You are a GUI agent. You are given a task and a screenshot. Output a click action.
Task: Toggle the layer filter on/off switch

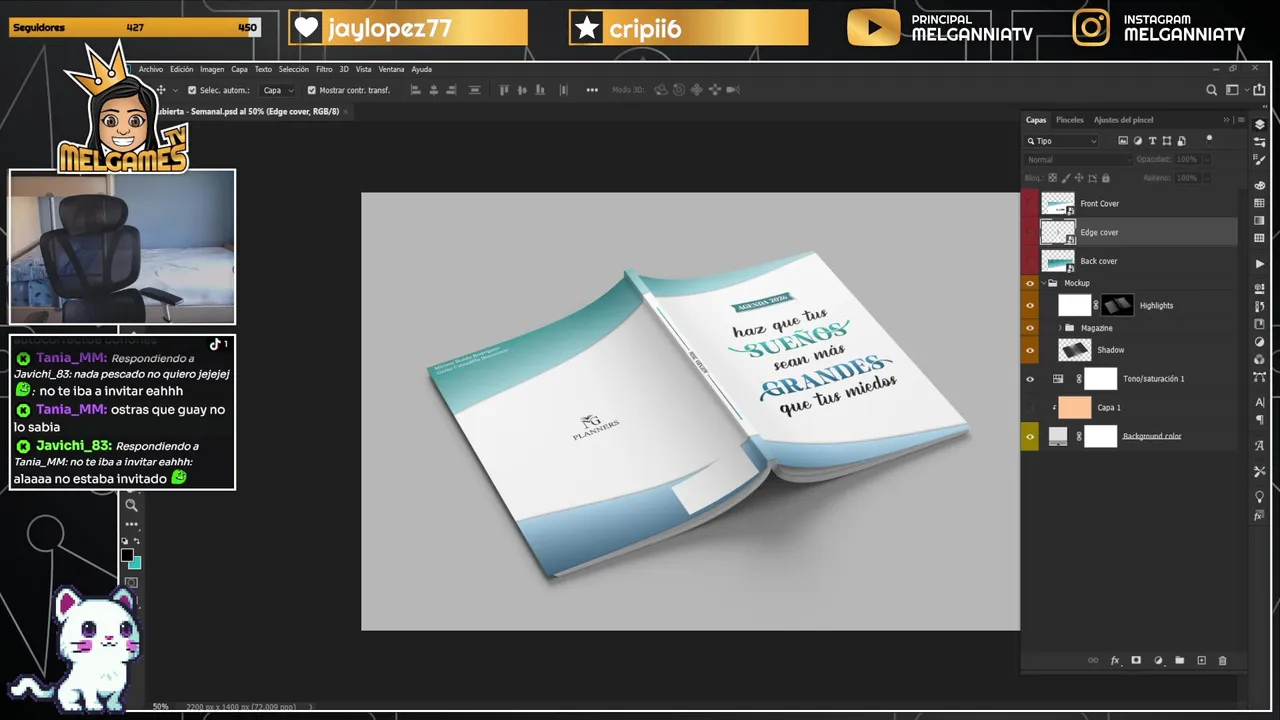point(1209,140)
